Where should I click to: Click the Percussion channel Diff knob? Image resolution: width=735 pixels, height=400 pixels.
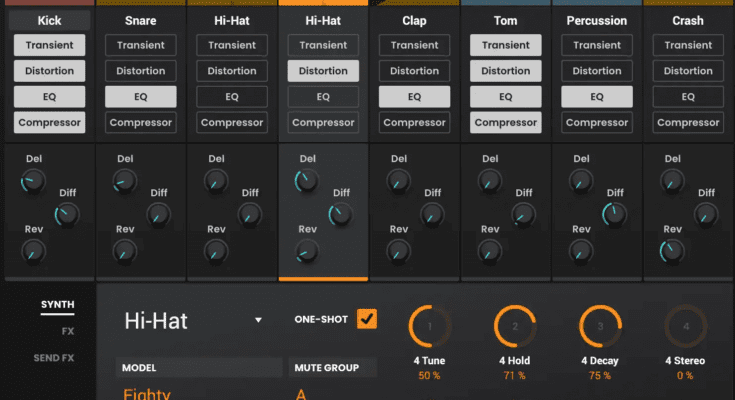pos(615,214)
